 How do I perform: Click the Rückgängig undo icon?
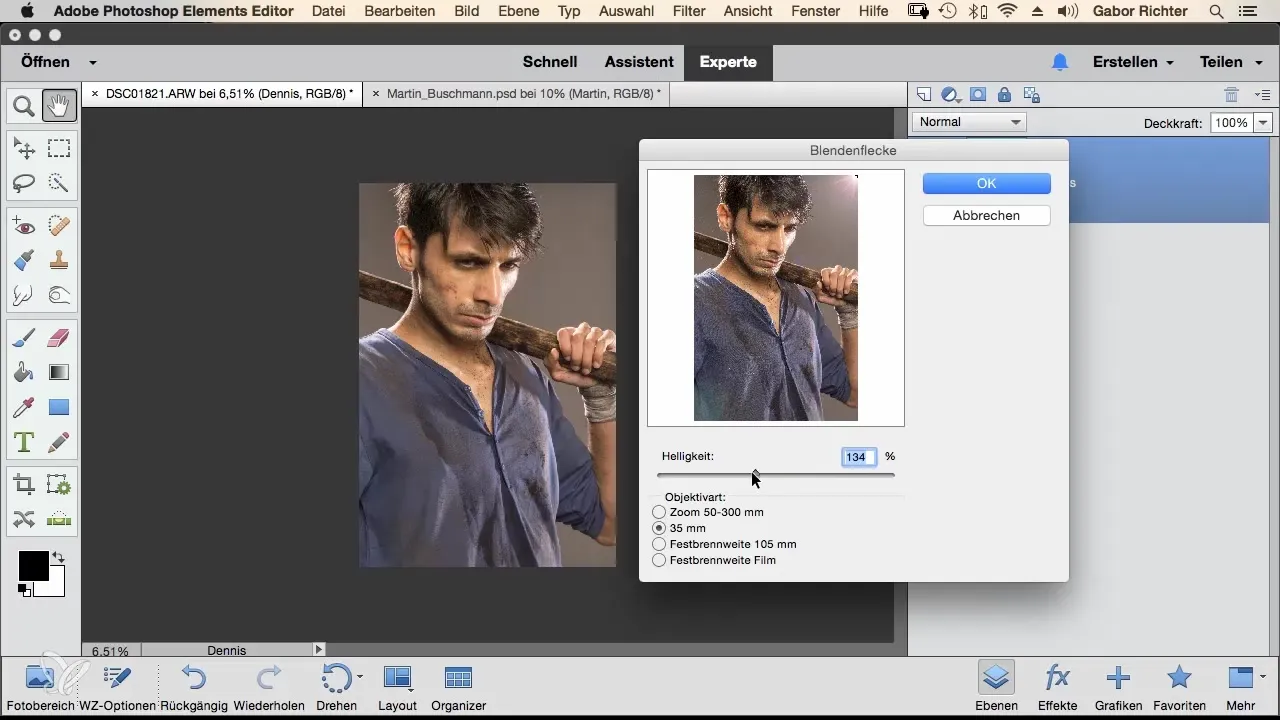click(193, 680)
